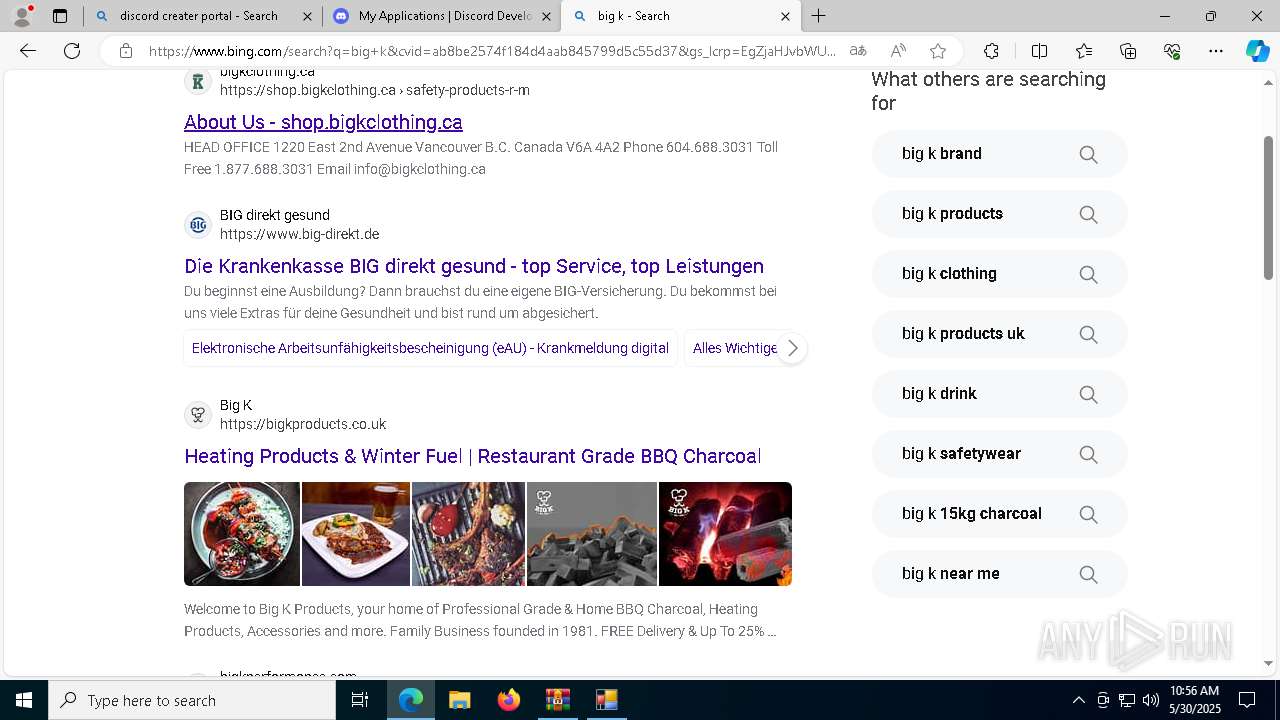Open the grilled meat with sauce thumbnail
This screenshot has height=720, width=1280.
(x=468, y=534)
